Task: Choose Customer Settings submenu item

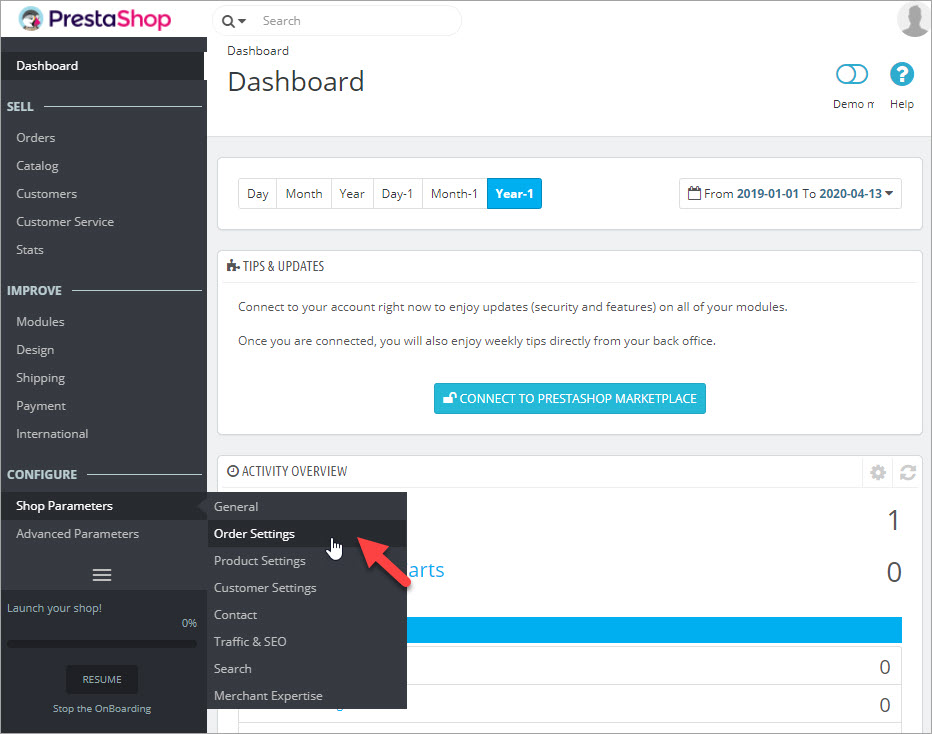Action: (x=307, y=588)
